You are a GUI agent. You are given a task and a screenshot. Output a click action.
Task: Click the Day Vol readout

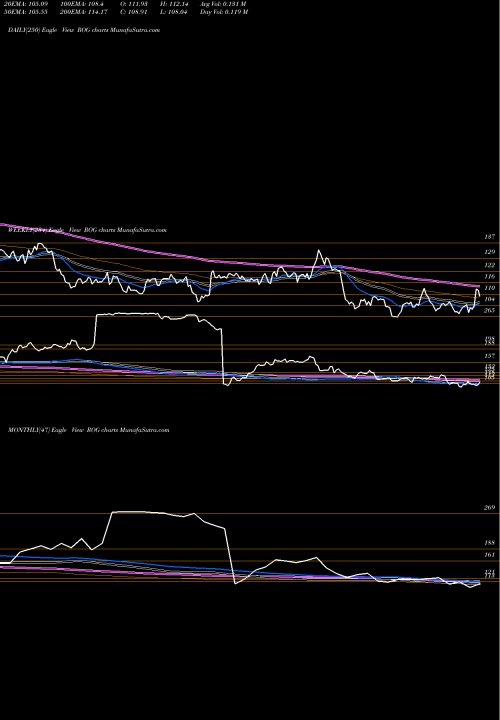click(224, 12)
